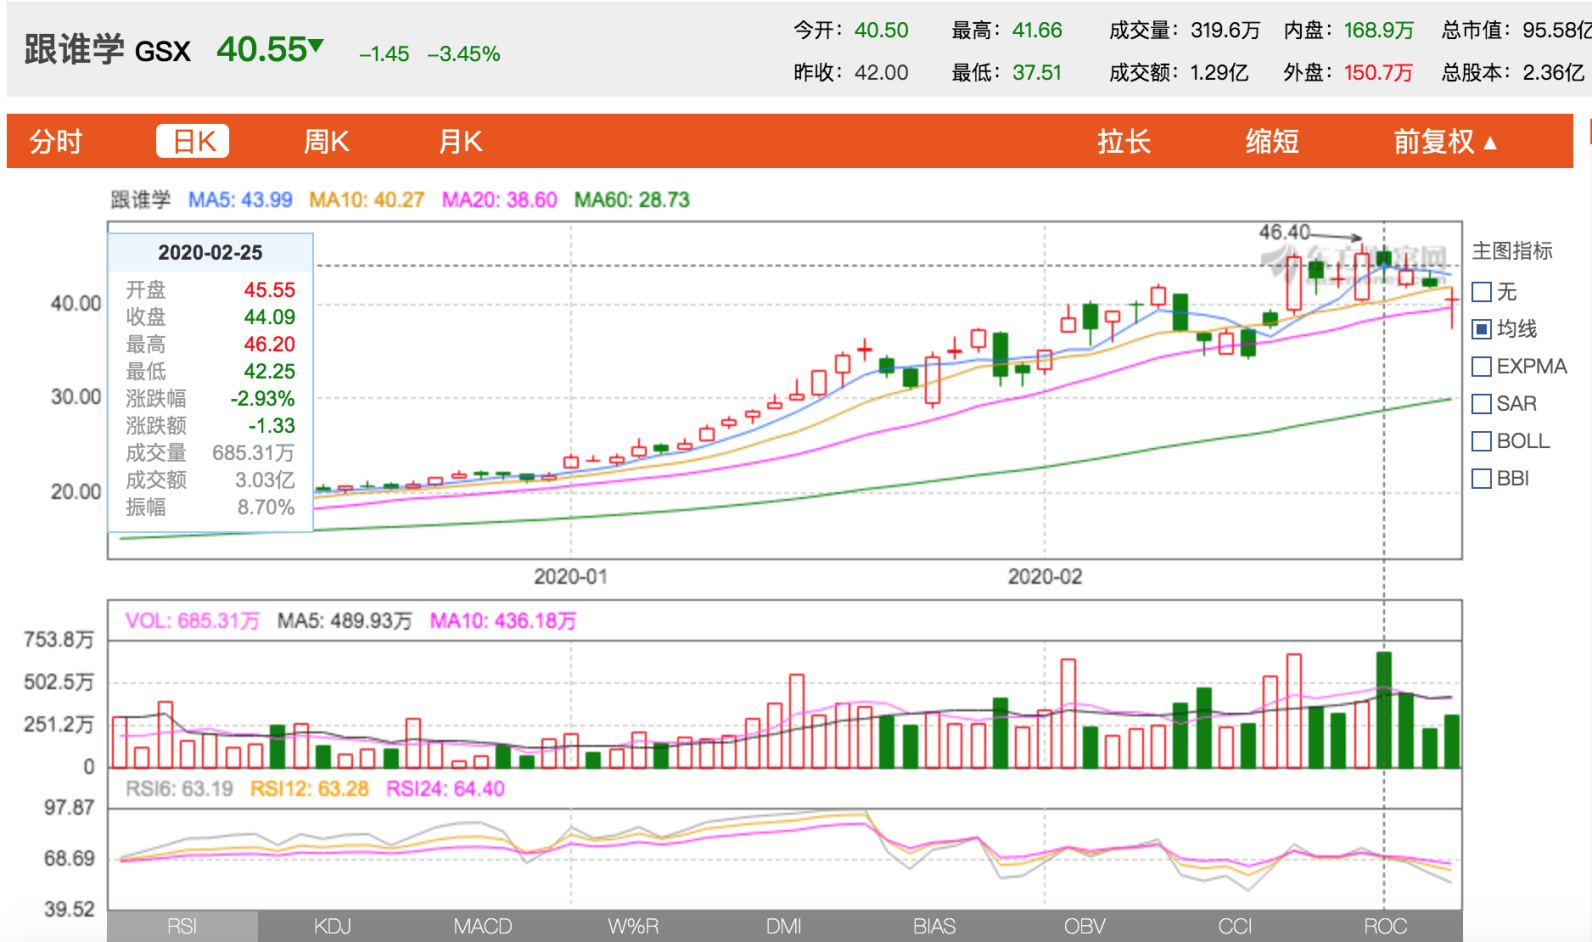Enable the BBI indicator checkbox
Image resolution: width=1592 pixels, height=942 pixels.
pyautogui.click(x=1482, y=479)
